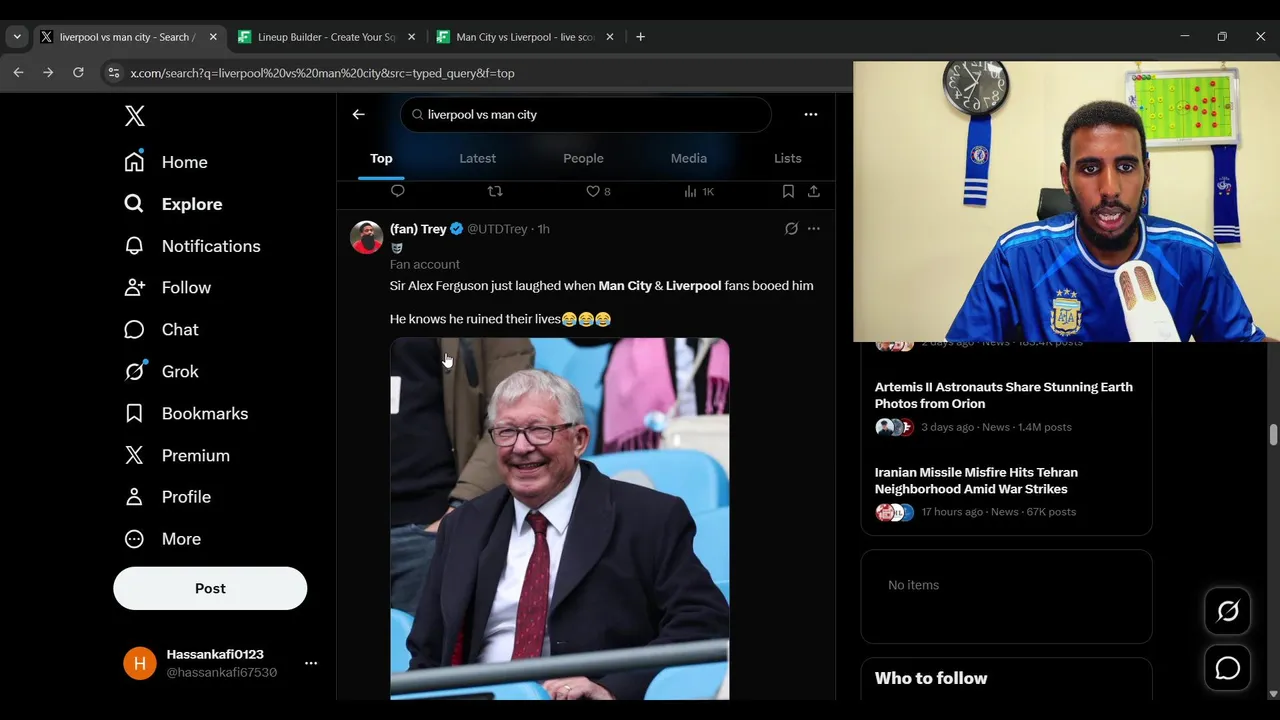Switch to the Latest tab
This screenshot has width=1280, height=720.
point(477,158)
